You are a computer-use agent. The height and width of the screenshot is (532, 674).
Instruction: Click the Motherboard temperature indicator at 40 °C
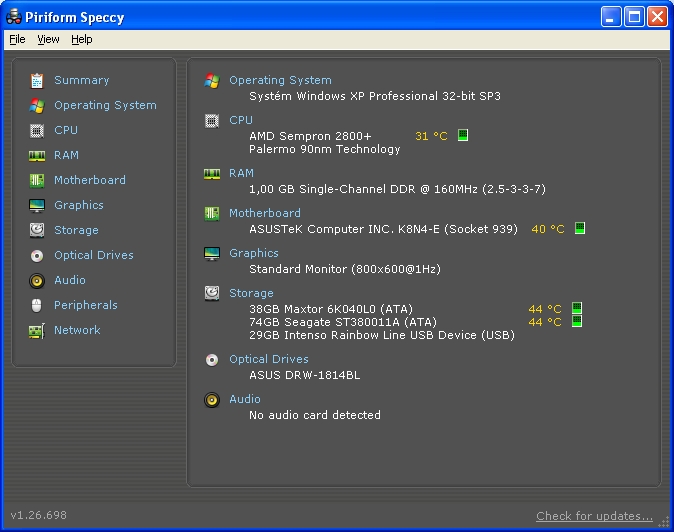580,229
